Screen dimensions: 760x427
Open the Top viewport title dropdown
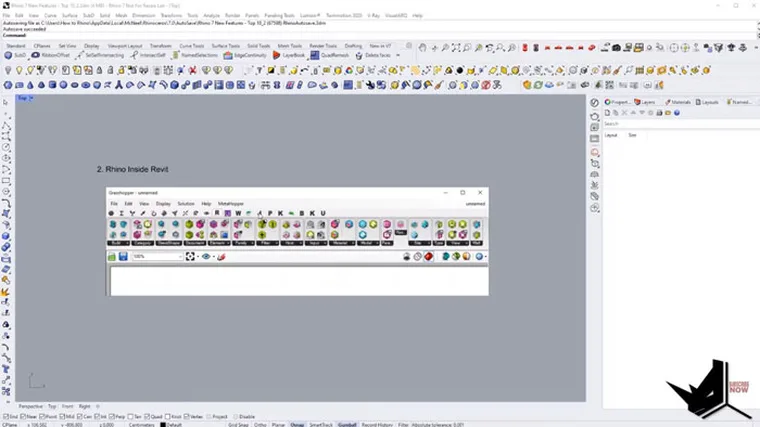click(31, 98)
